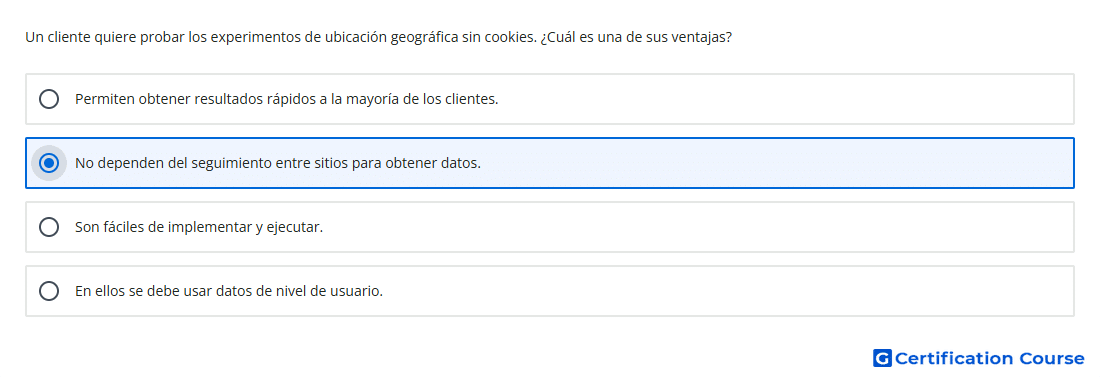
Task: Click selected radio 'No dependen del seguimiento'
Action: [x=49, y=164]
